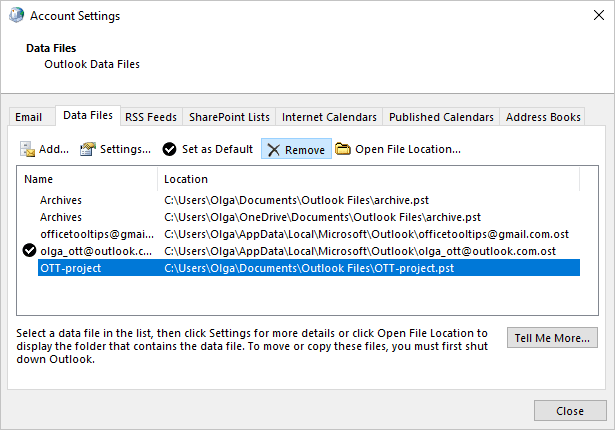Viewport: 615px width, 430px height.
Task: Switch to Published Calendars tab
Action: (x=441, y=117)
